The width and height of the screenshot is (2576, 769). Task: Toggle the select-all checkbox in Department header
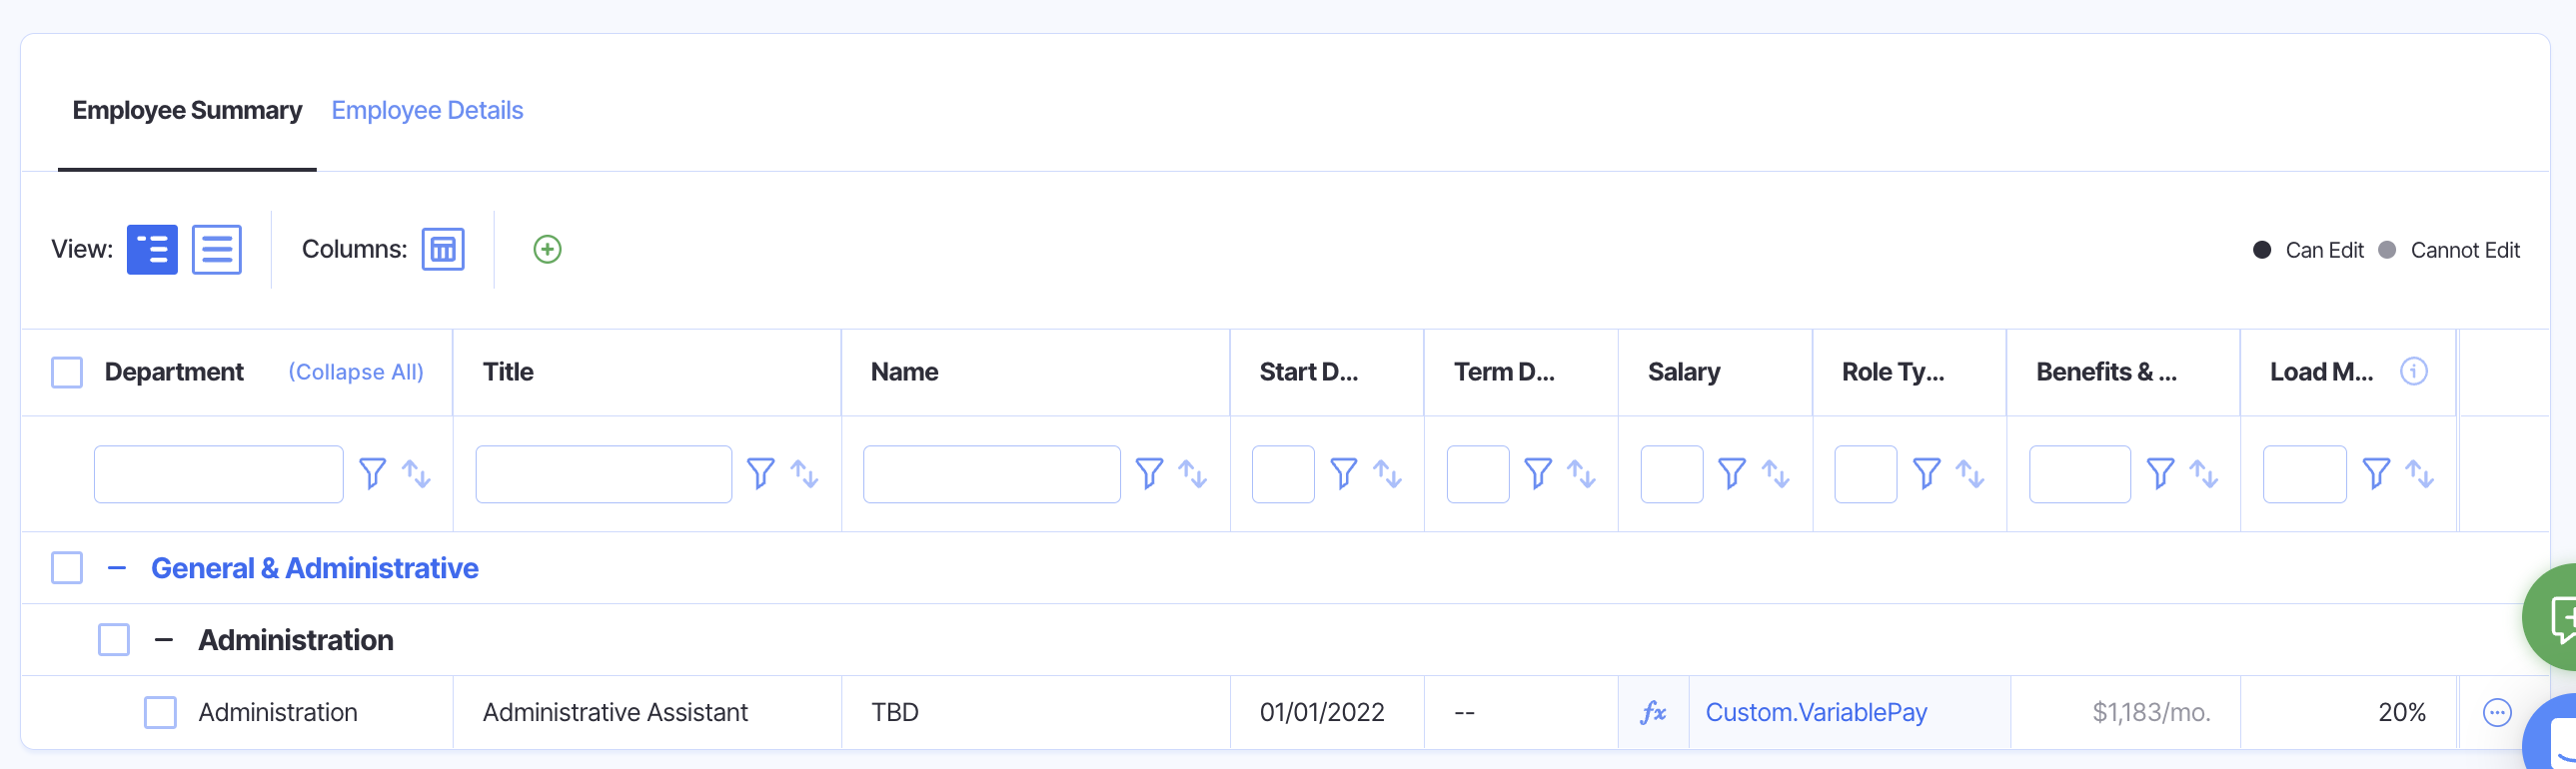(x=67, y=372)
